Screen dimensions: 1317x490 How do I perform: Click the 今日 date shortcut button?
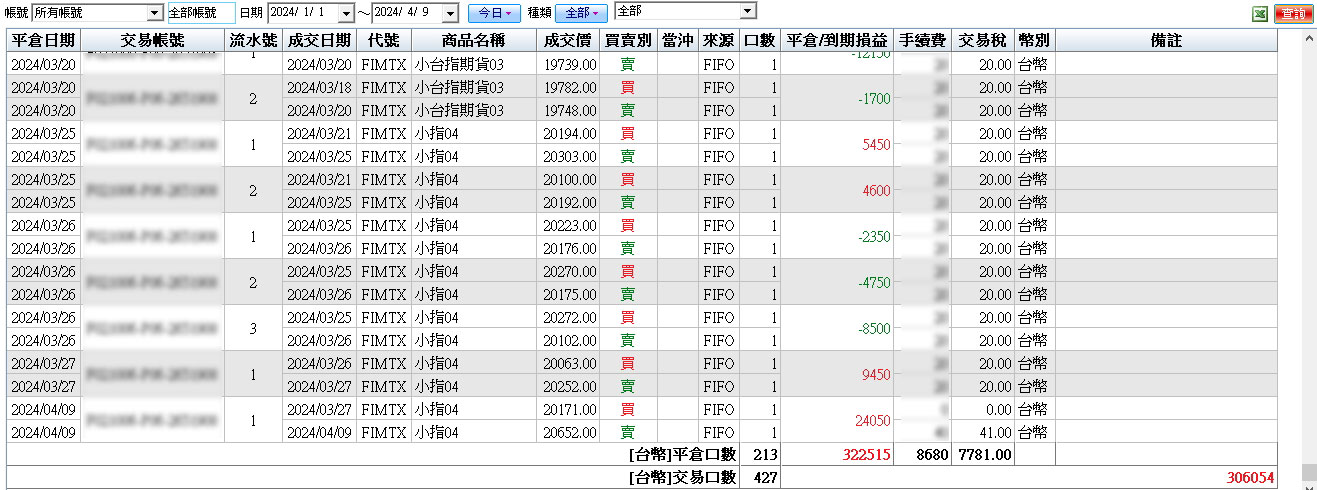[x=494, y=13]
